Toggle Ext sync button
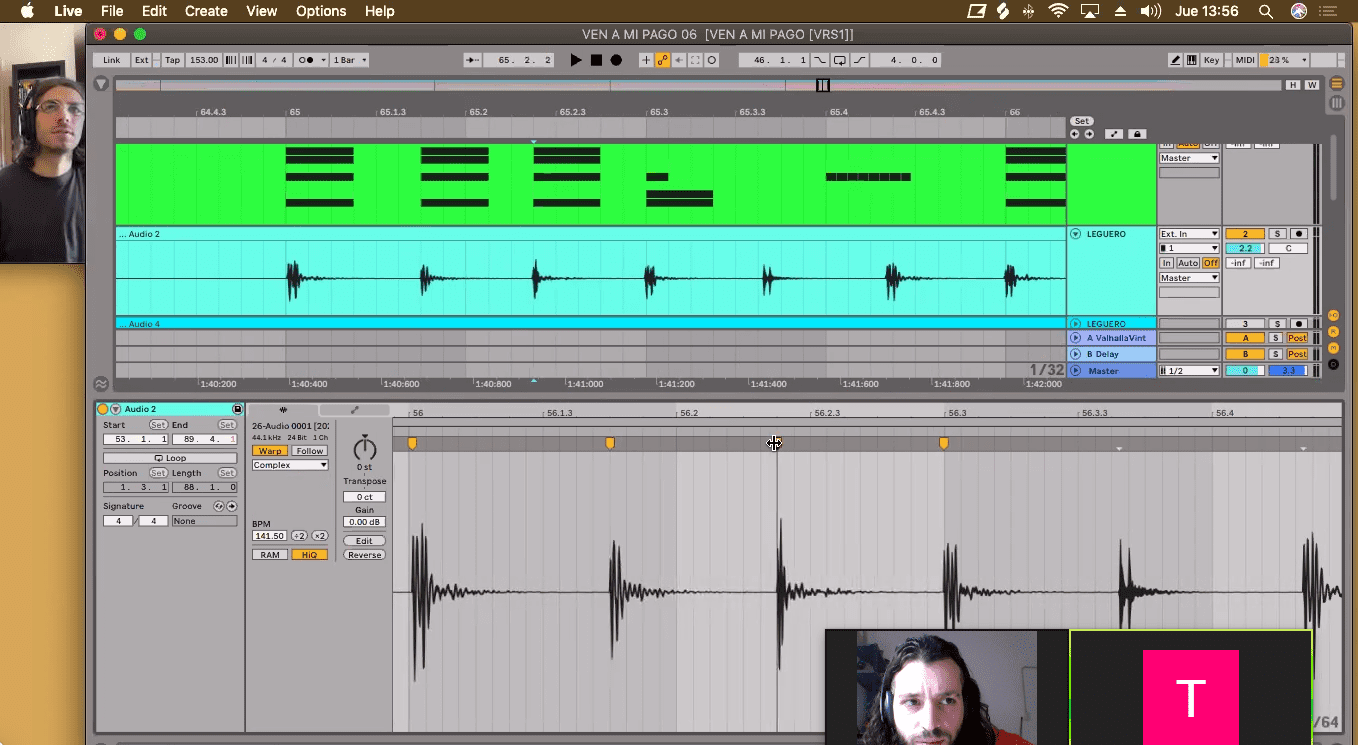This screenshot has height=745, width=1358. [x=142, y=60]
